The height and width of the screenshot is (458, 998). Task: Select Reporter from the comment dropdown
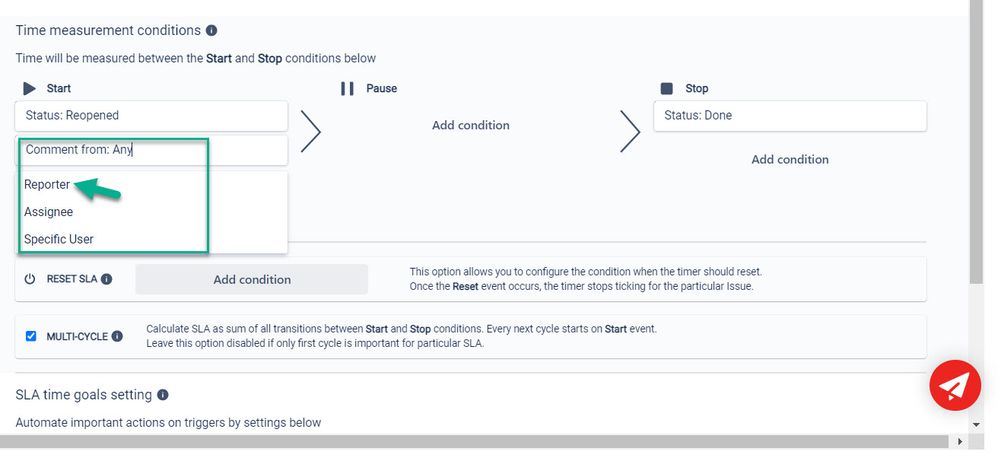(47, 185)
